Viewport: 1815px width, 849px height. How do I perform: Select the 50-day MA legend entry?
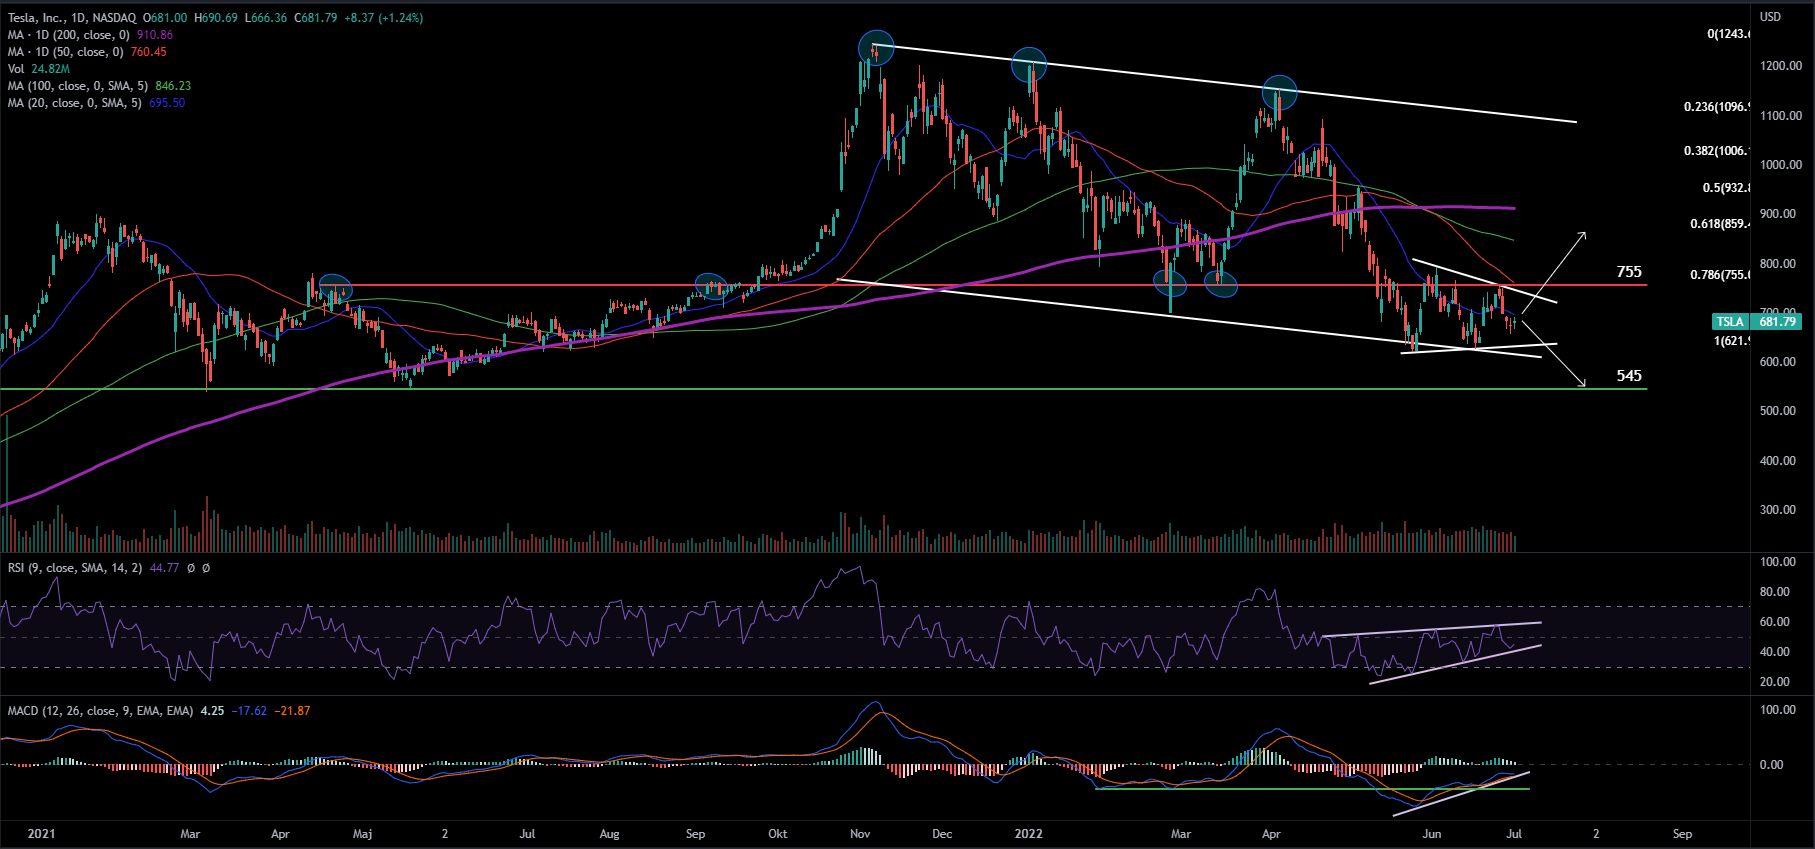tap(65, 52)
